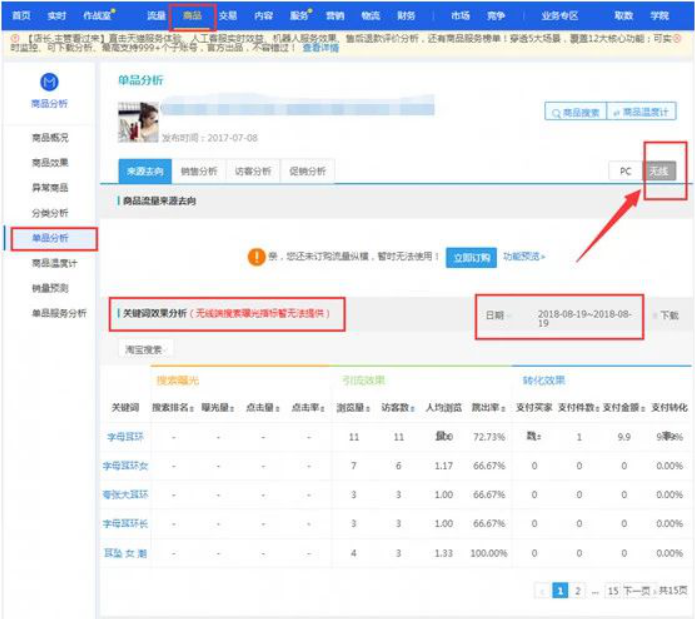This screenshot has height=619, width=695.
Task: Click the 商品搜索 search button
Action: click(576, 112)
